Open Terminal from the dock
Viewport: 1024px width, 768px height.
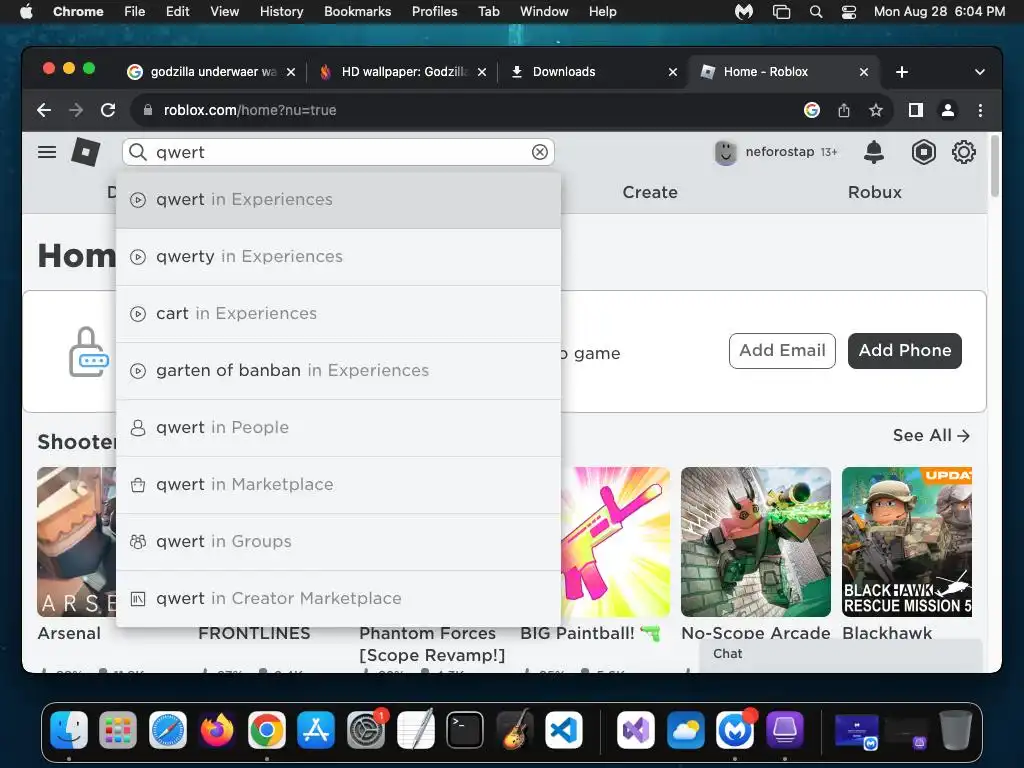tap(465, 730)
